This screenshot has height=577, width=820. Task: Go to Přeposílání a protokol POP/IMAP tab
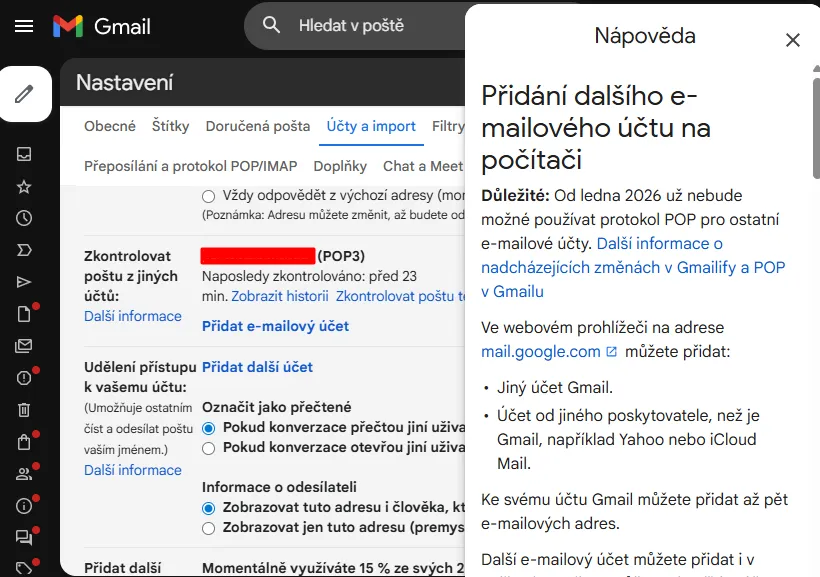pos(190,166)
